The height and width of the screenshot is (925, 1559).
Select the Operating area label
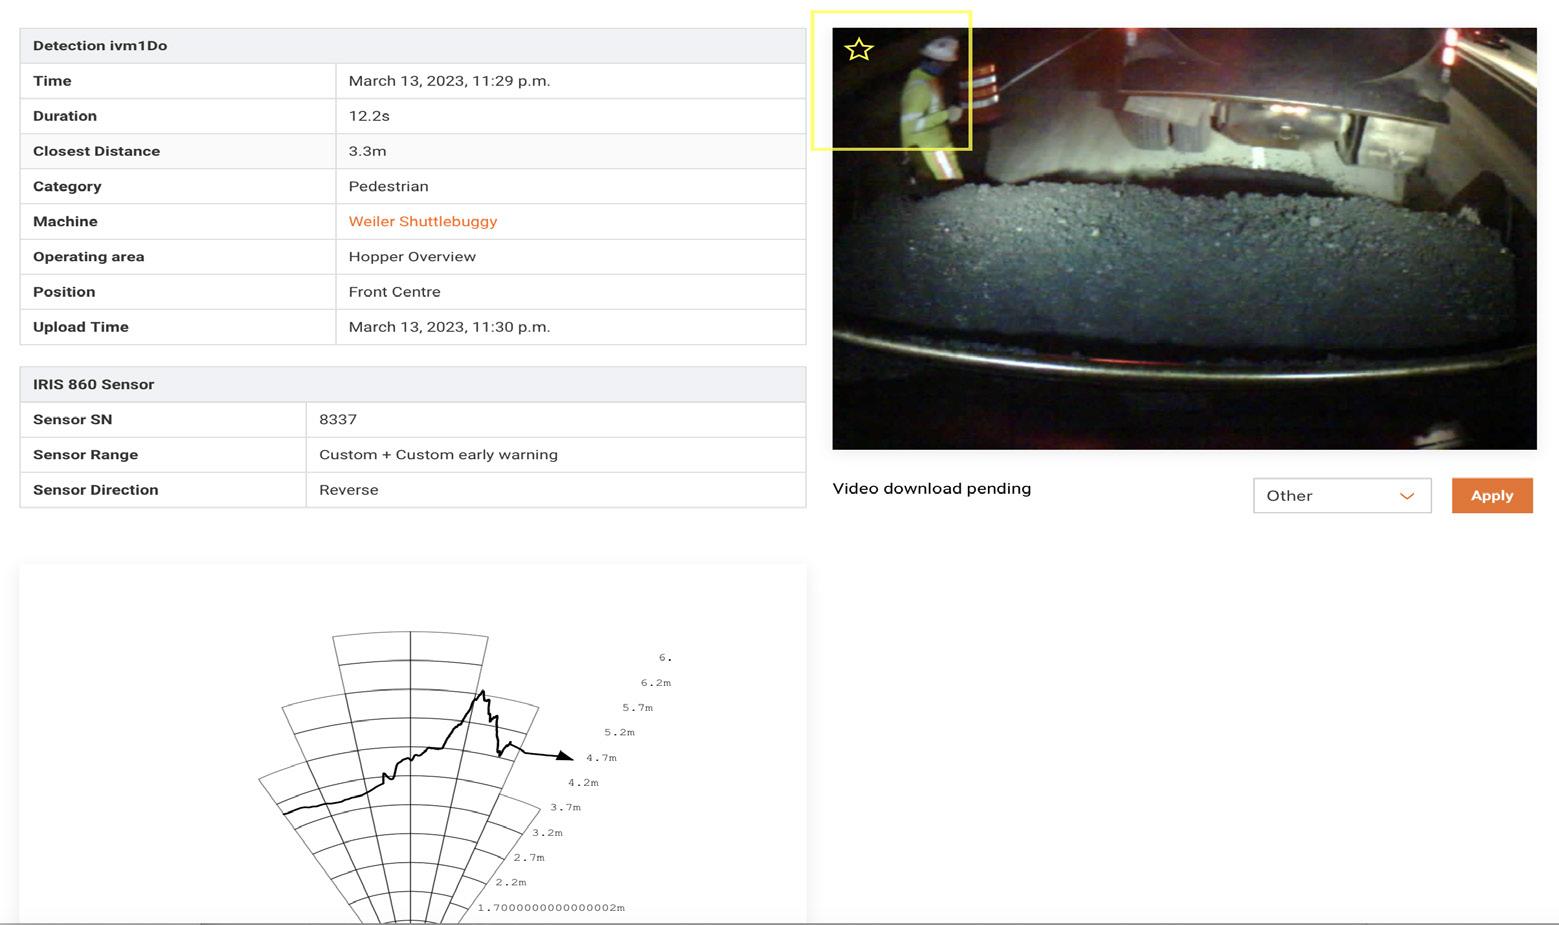tap(89, 256)
